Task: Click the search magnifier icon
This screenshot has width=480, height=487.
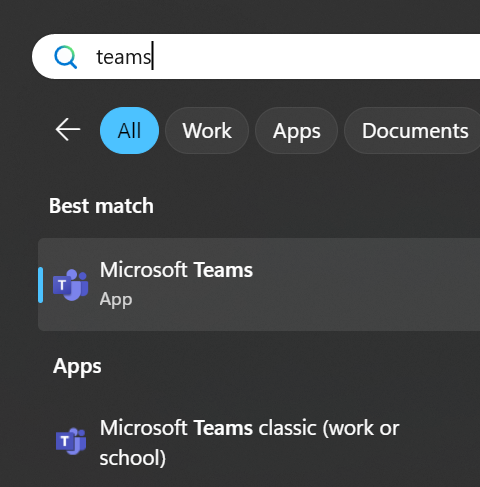Action: coord(66,57)
